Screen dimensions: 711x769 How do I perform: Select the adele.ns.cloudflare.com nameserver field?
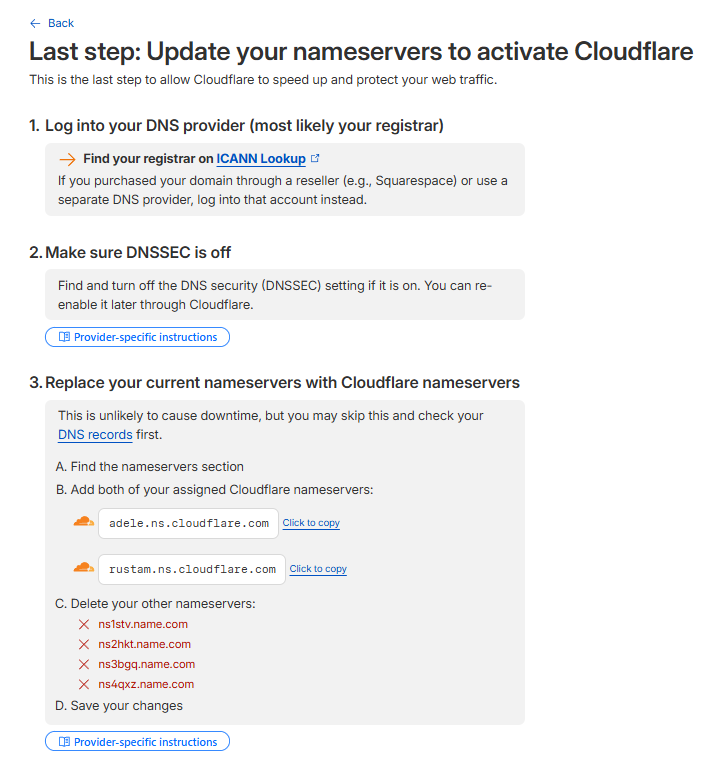point(189,523)
